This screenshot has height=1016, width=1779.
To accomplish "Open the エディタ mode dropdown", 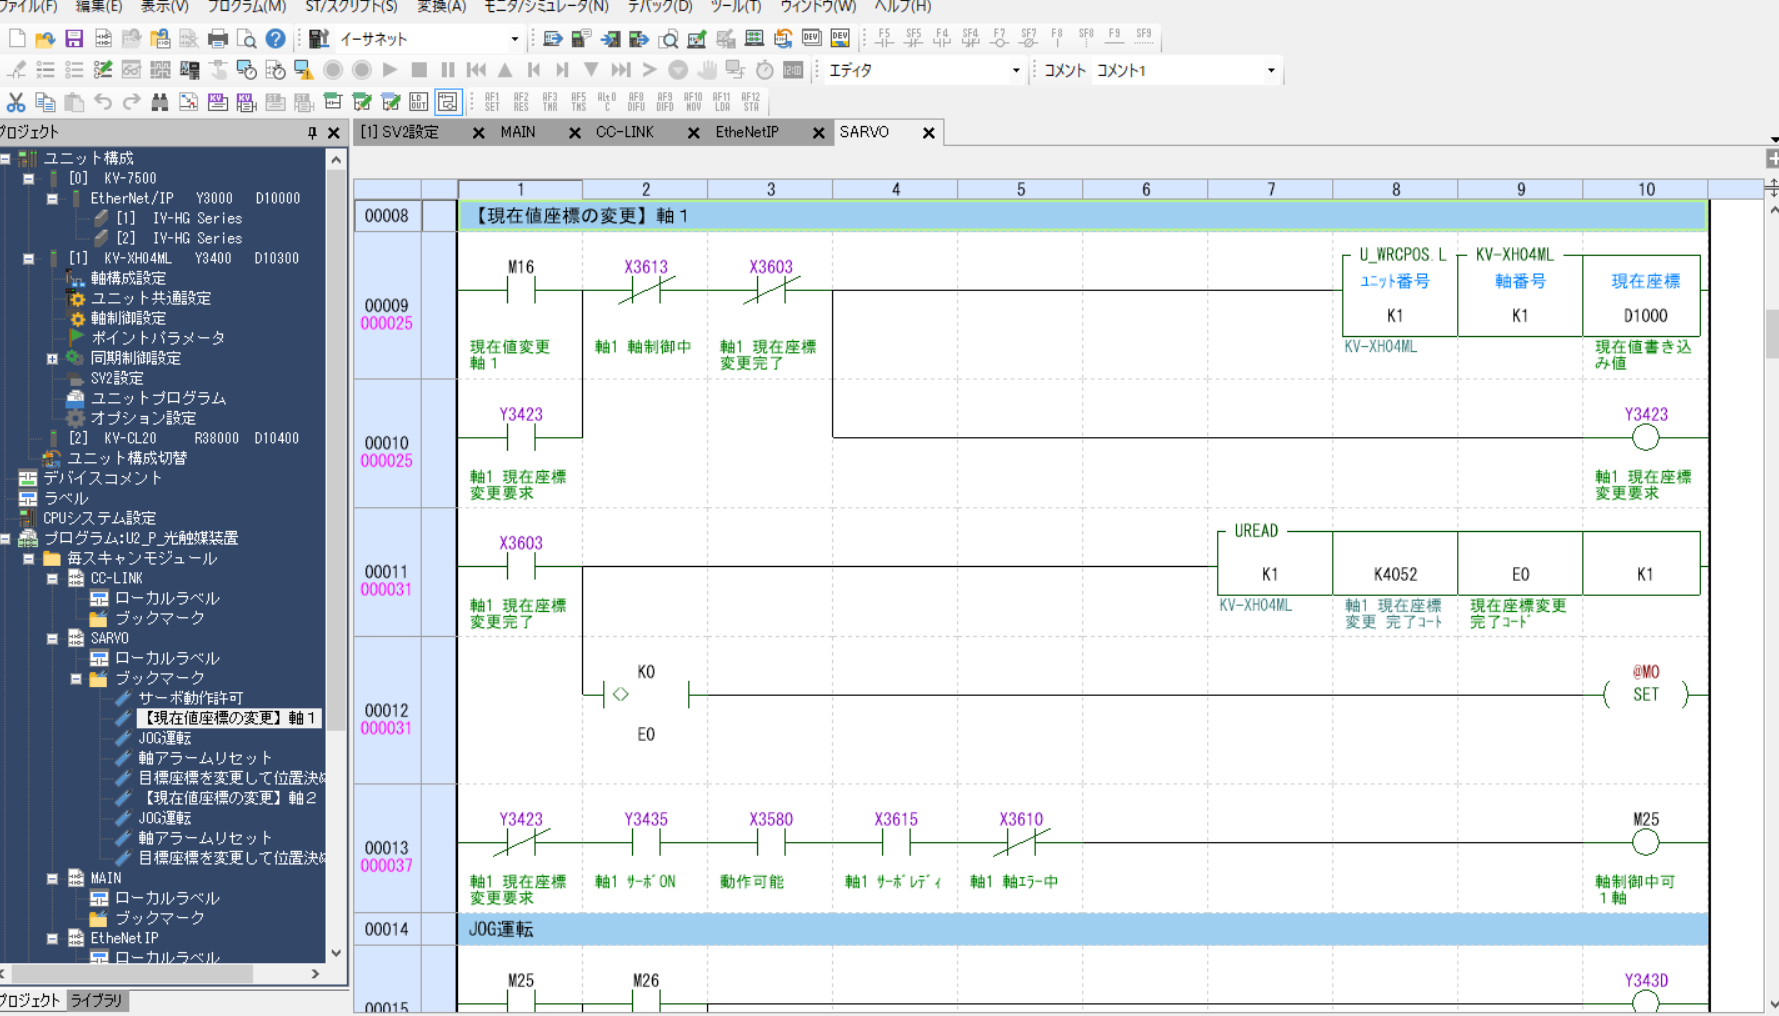I will click(x=1016, y=70).
